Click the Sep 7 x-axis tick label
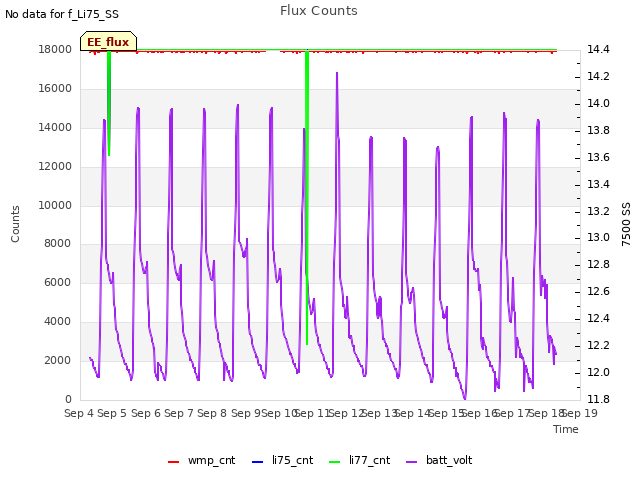The width and height of the screenshot is (640, 480). (x=179, y=413)
